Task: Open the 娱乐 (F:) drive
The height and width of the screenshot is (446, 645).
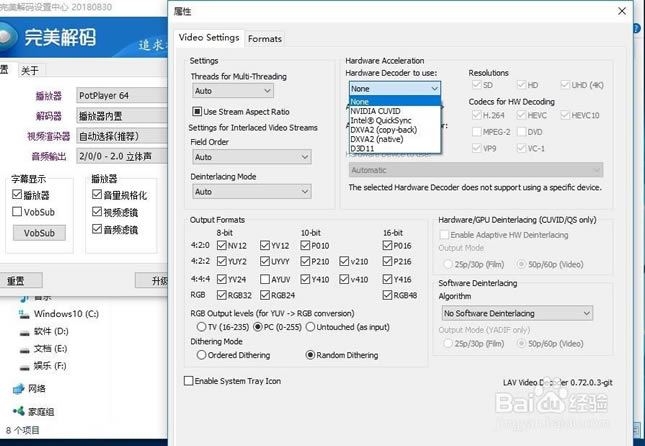Action: [25, 366]
